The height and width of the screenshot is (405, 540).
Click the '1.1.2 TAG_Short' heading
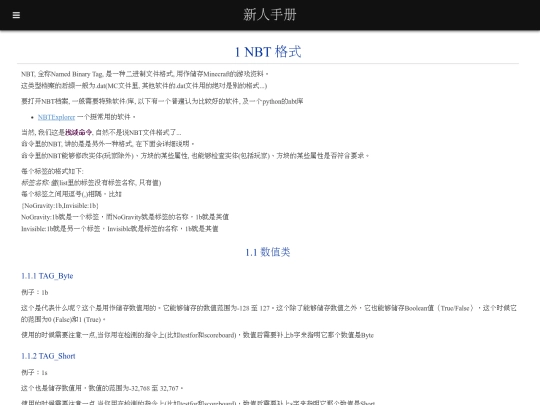tap(48, 356)
